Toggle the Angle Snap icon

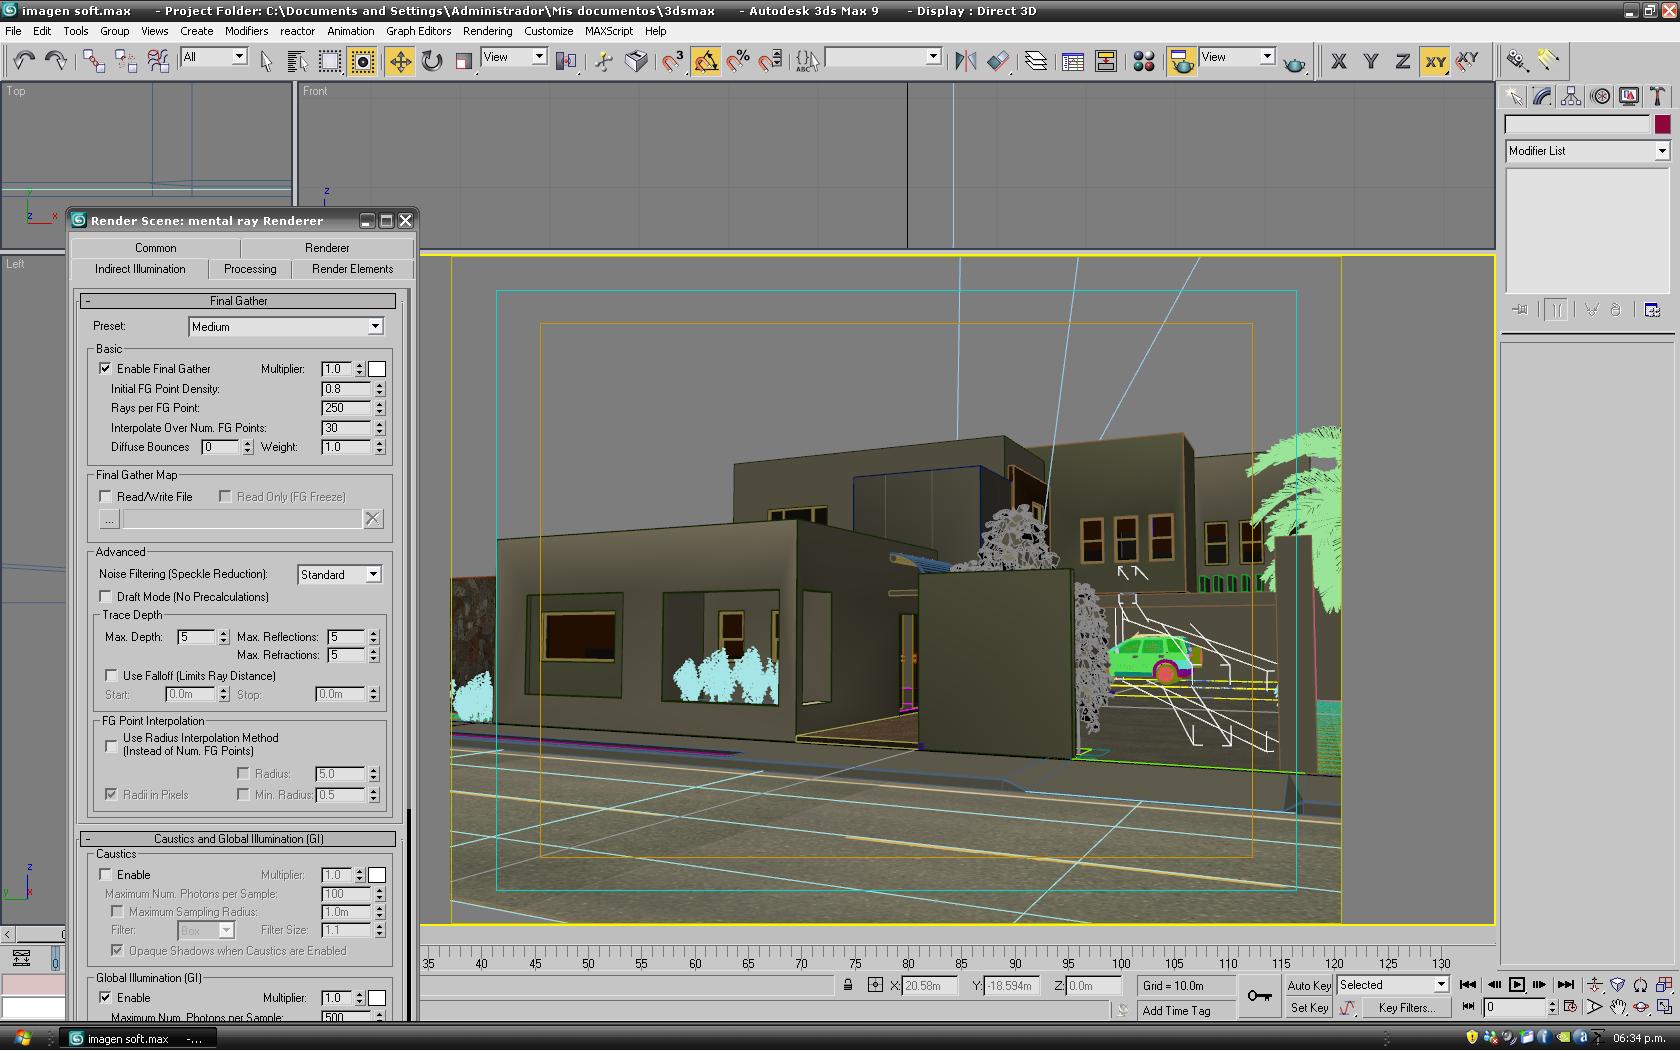(x=706, y=61)
